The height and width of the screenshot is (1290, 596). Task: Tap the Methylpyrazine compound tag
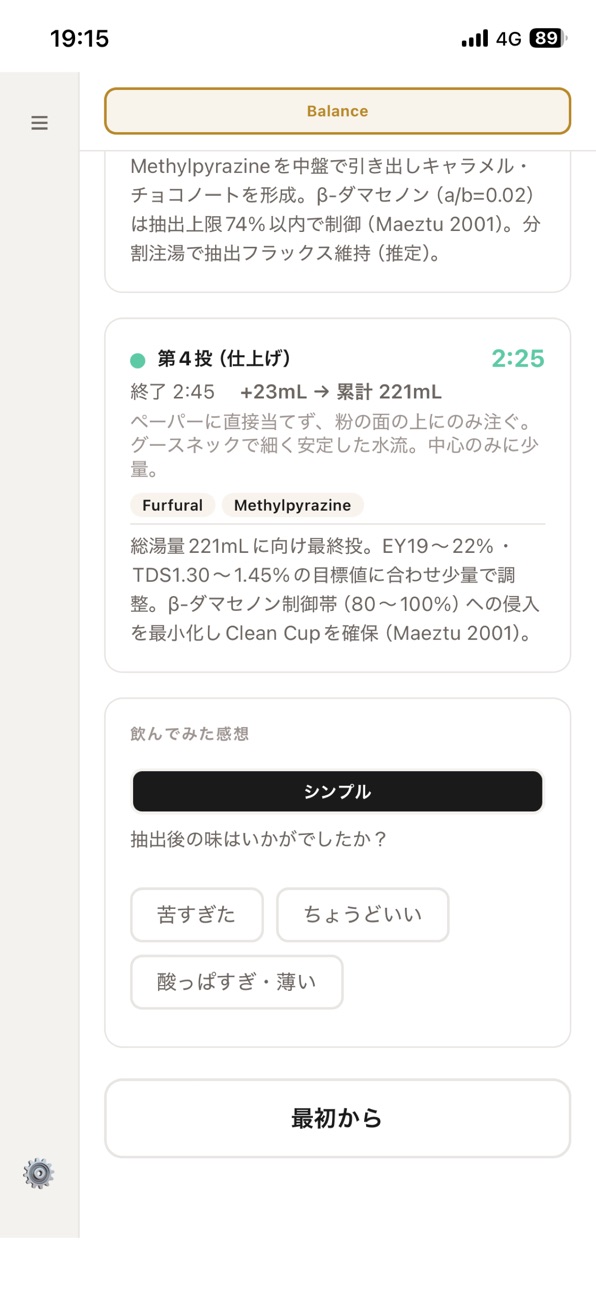pyautogui.click(x=292, y=505)
